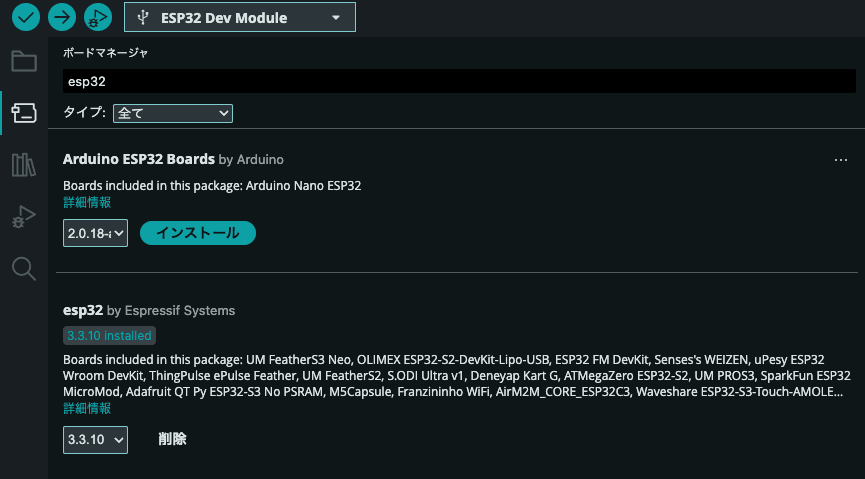
Task: Click the 3.3.10 installed badge
Action: 109,336
